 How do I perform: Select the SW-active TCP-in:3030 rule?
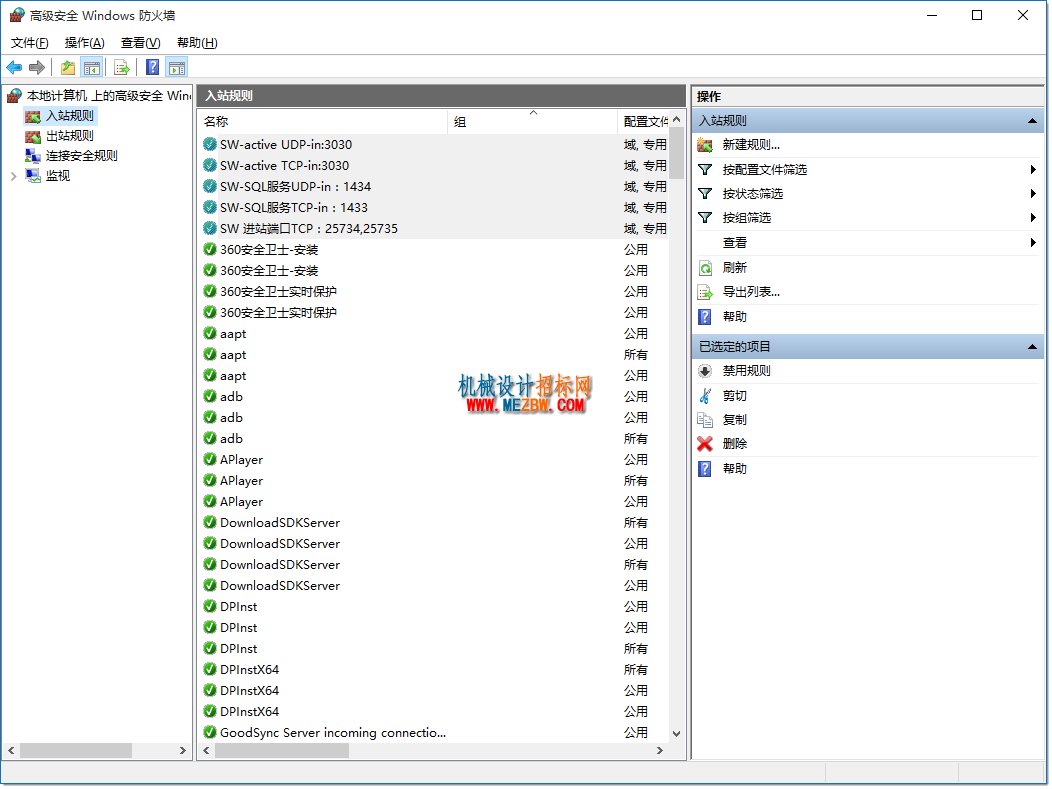(433, 166)
